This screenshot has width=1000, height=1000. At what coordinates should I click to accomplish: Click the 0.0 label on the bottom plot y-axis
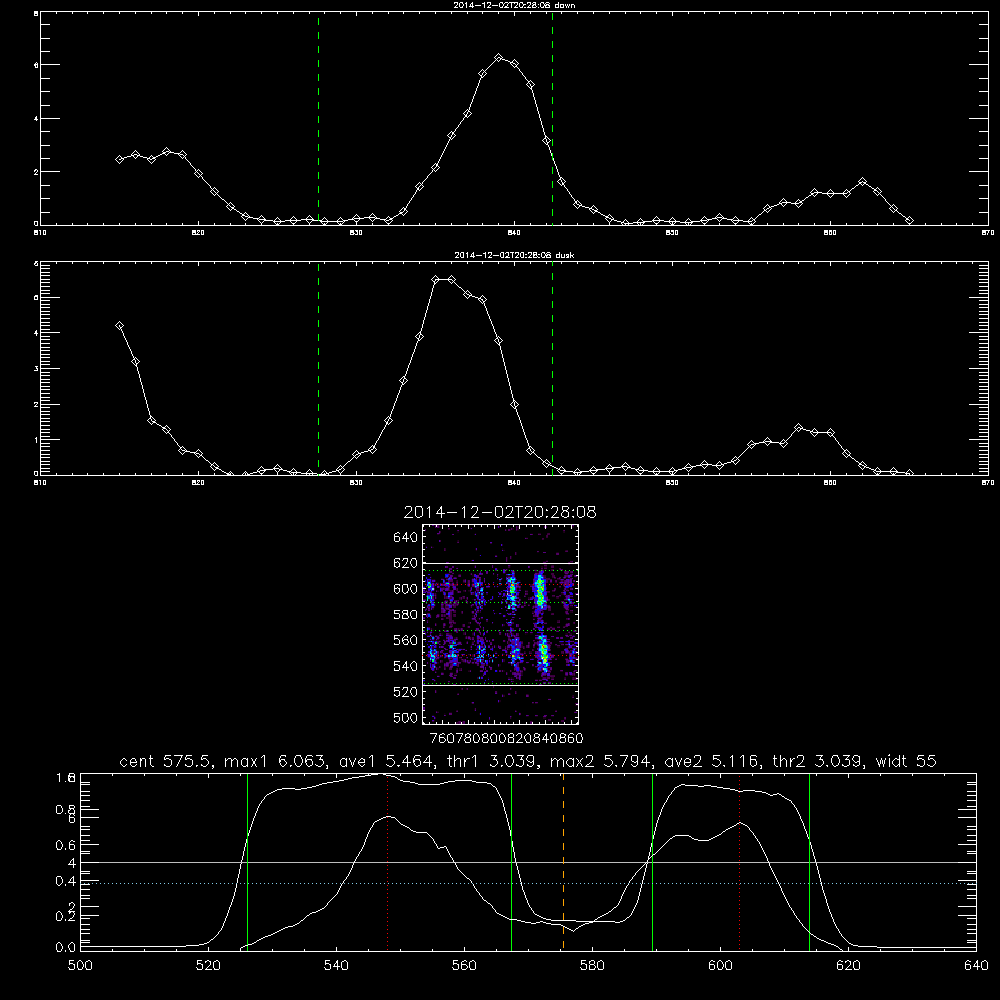[65, 947]
